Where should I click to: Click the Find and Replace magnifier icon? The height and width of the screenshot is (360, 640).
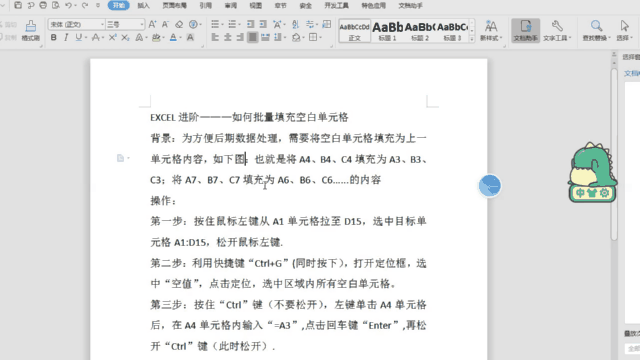pos(596,27)
